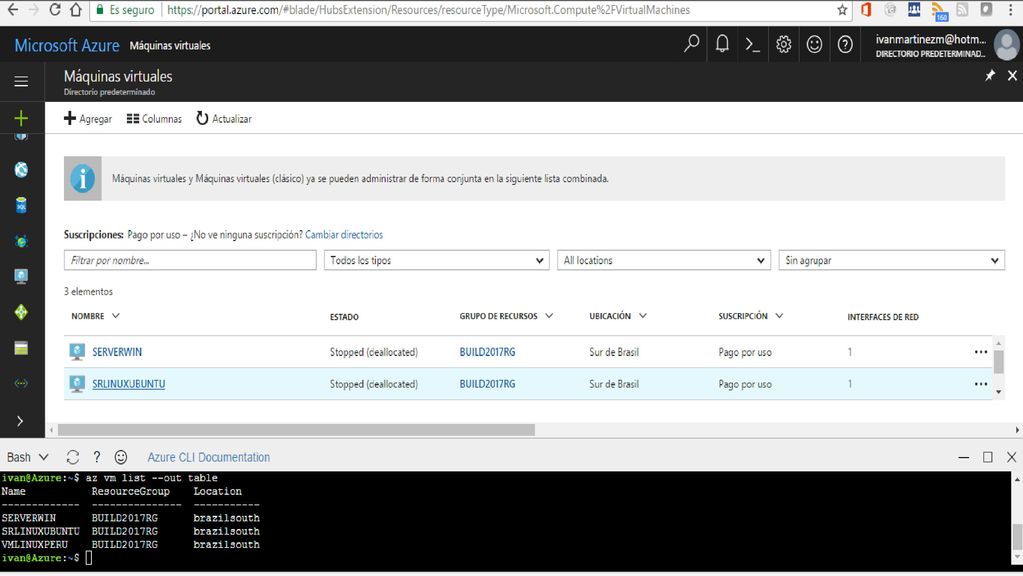Open the globe App Services sidebar icon

tap(21, 170)
